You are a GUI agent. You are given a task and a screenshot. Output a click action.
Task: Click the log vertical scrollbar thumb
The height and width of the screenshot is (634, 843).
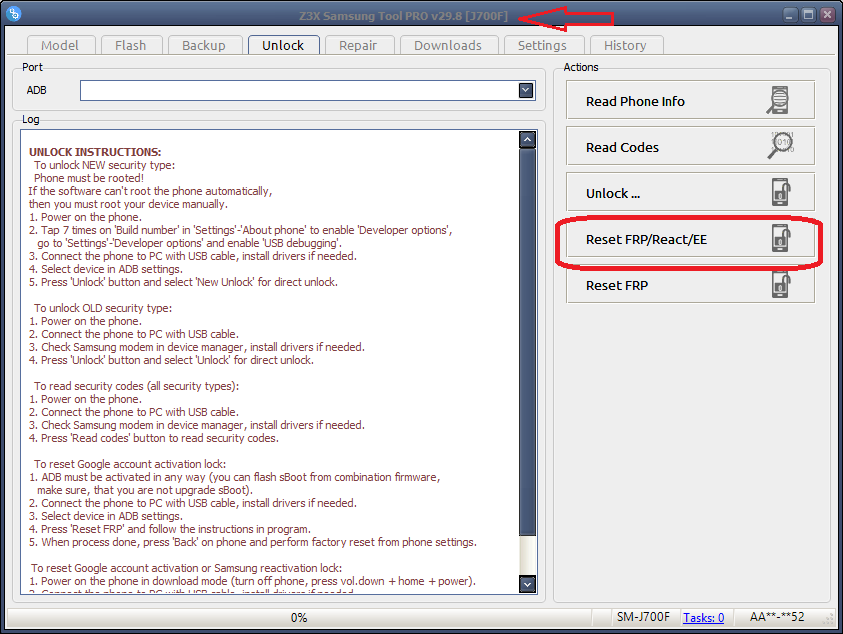[527, 341]
